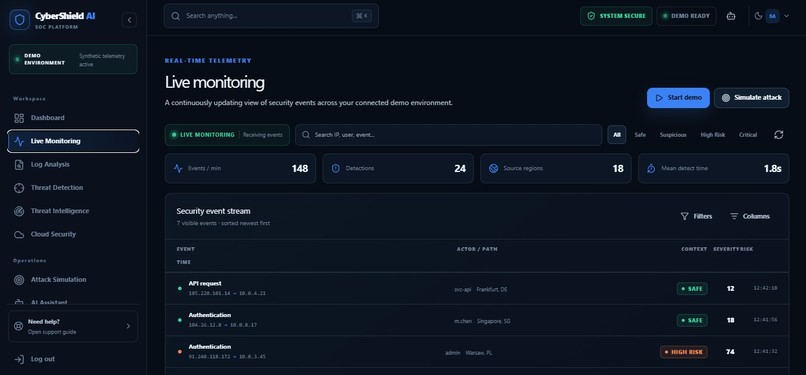Screen dimensions: 806x375
Task: Focus the Search IP, user, event field
Action: click(448, 135)
